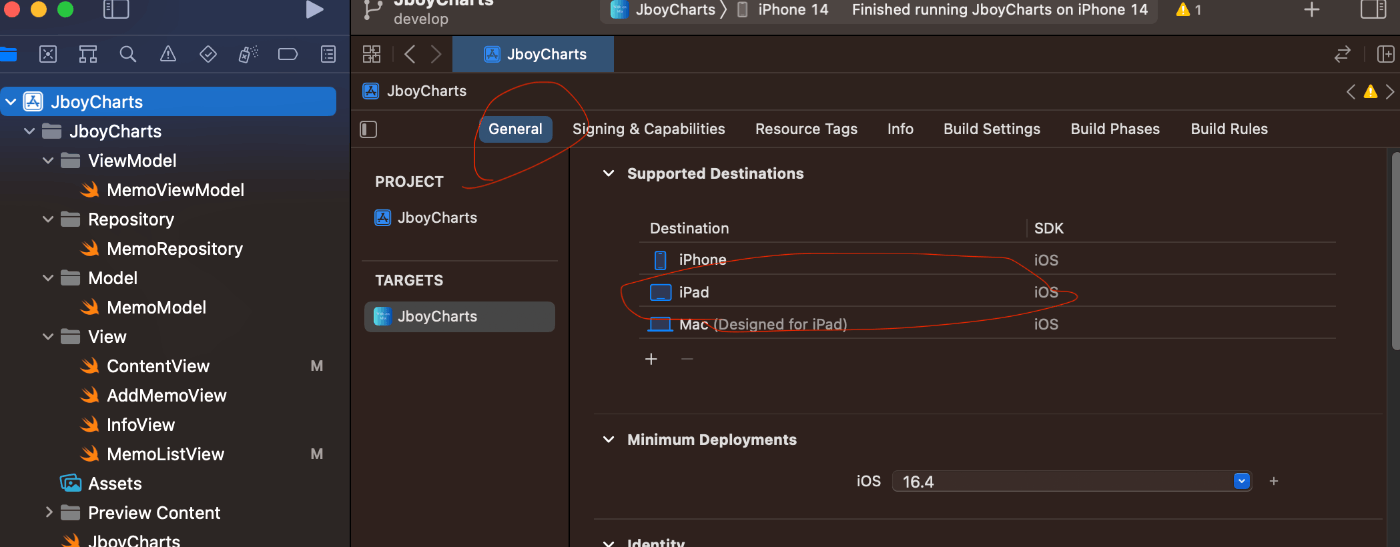Screen dimensions: 1400x547
Task: Select the Mac (Designed for iPad) row
Action: (987, 324)
